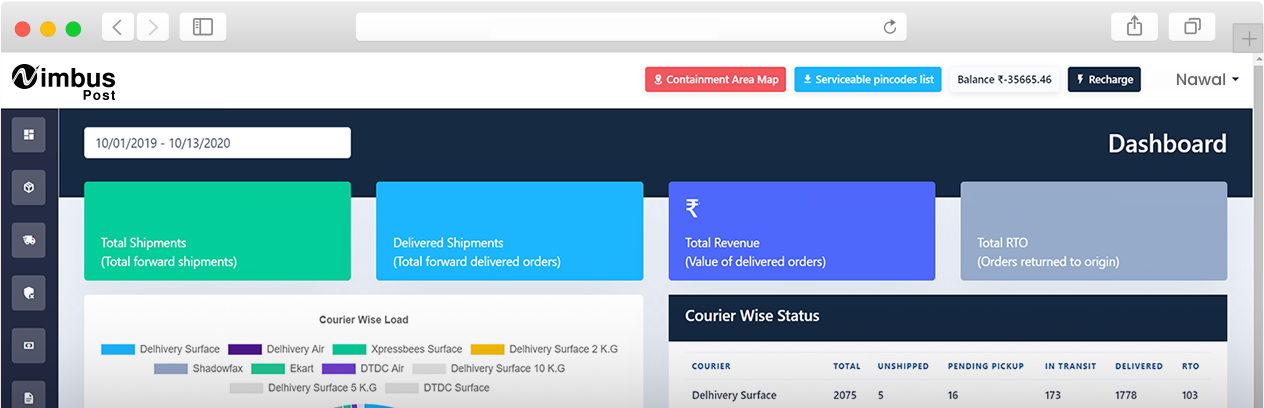Show all tabs overview icon

click(x=1192, y=27)
